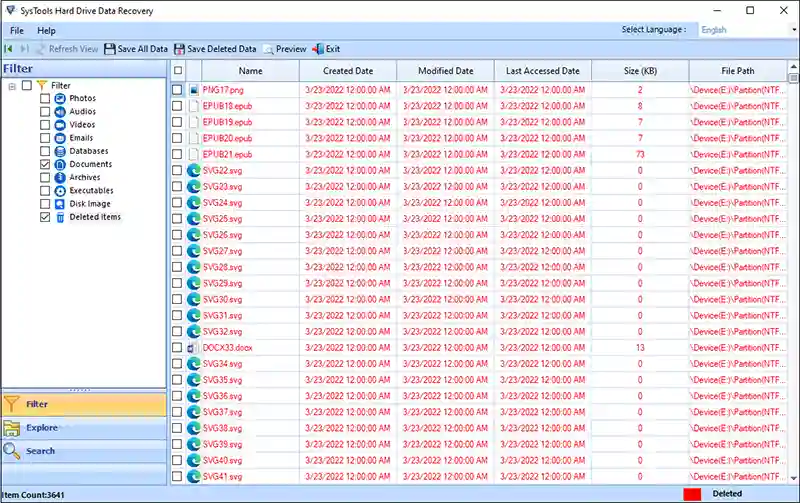Click the scroll up arrow of file list
800x503 pixels.
click(x=793, y=66)
